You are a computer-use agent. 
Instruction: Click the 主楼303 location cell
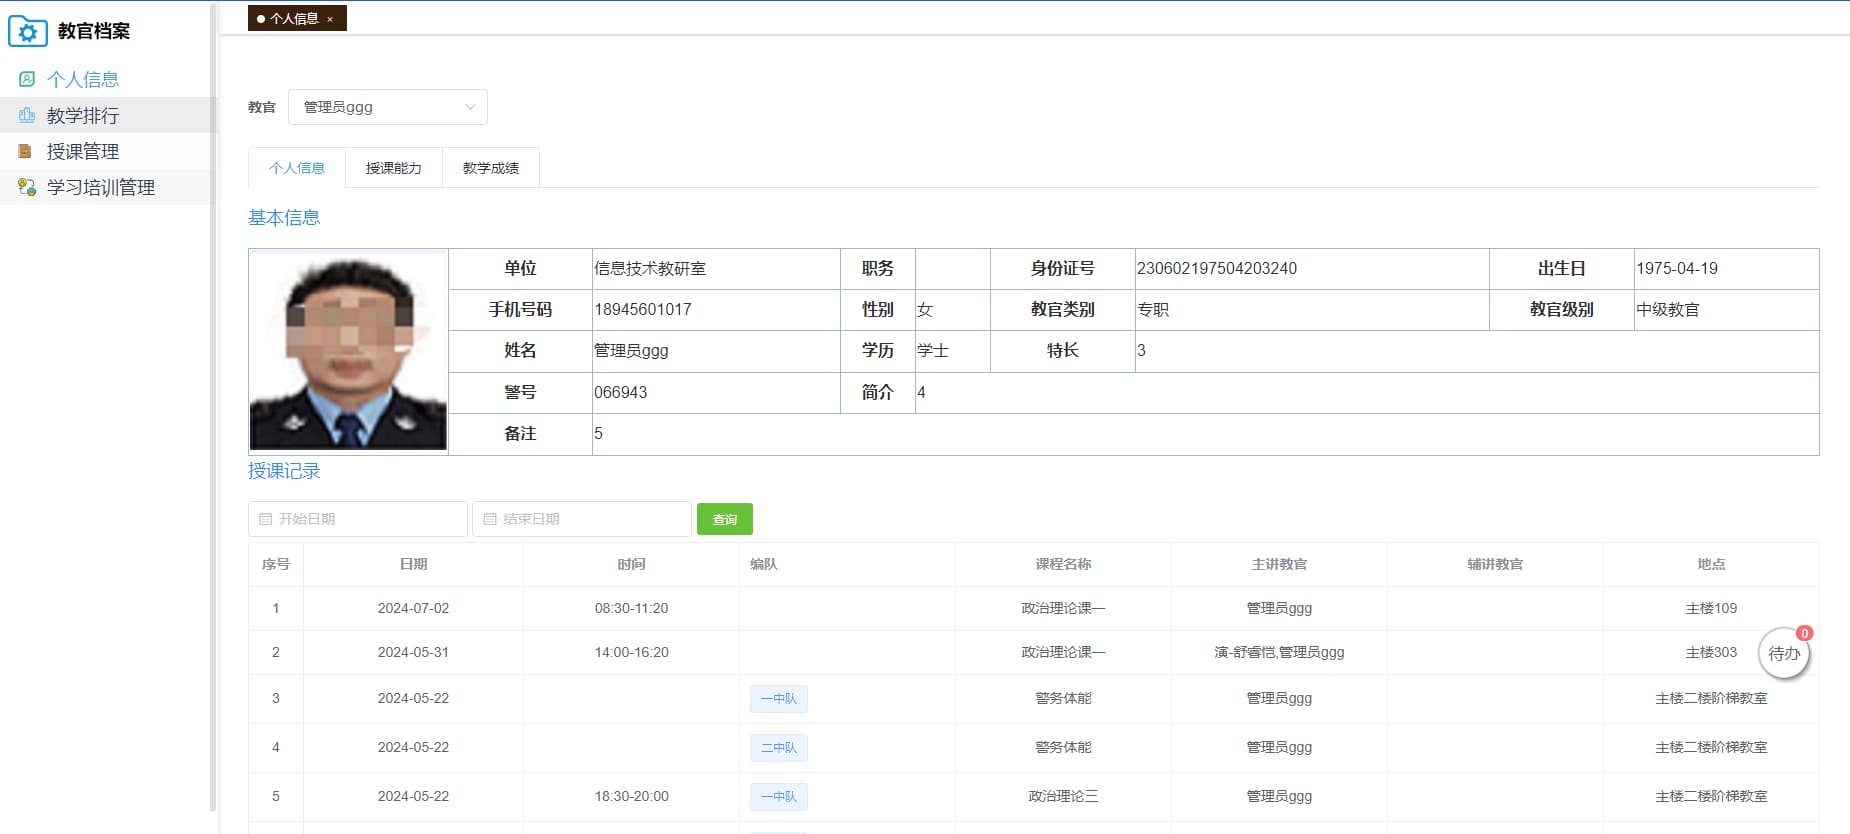click(x=1711, y=652)
